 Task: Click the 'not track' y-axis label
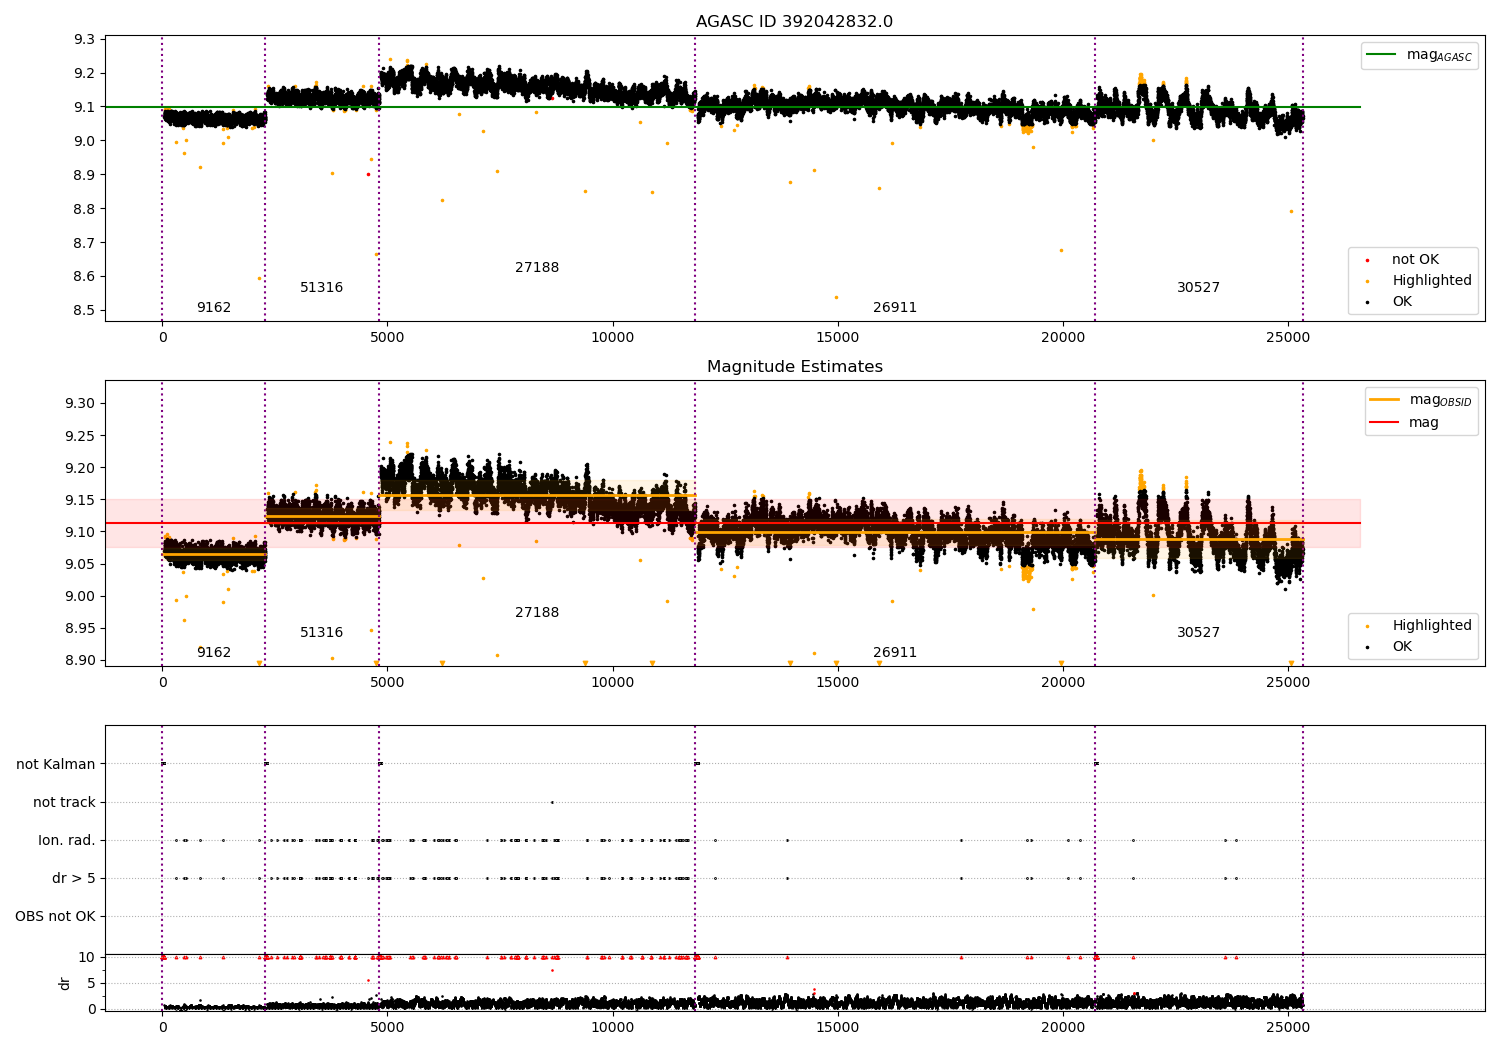pos(64,803)
